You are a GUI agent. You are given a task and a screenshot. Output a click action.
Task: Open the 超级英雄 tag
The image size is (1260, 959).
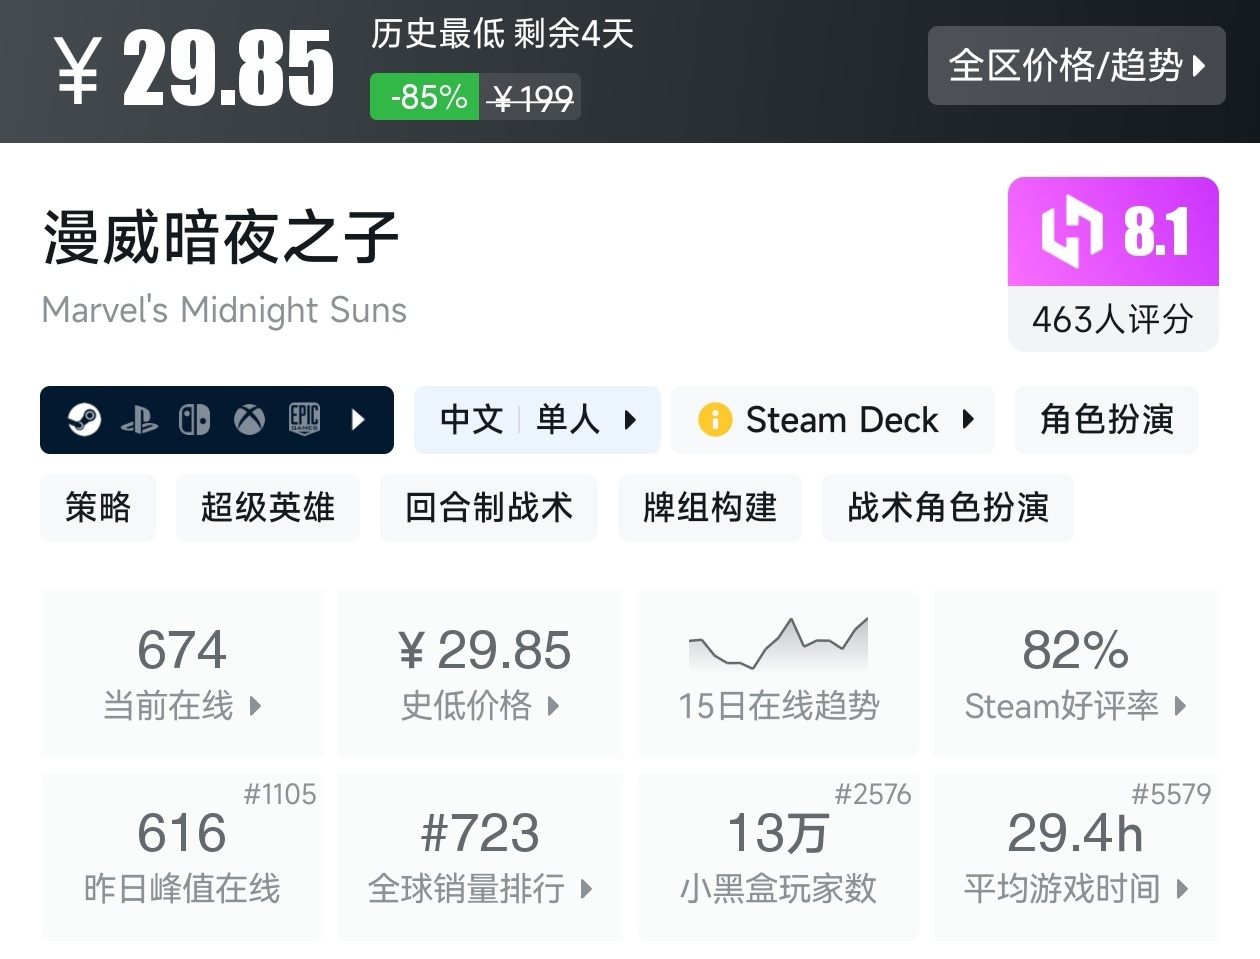pyautogui.click(x=267, y=508)
